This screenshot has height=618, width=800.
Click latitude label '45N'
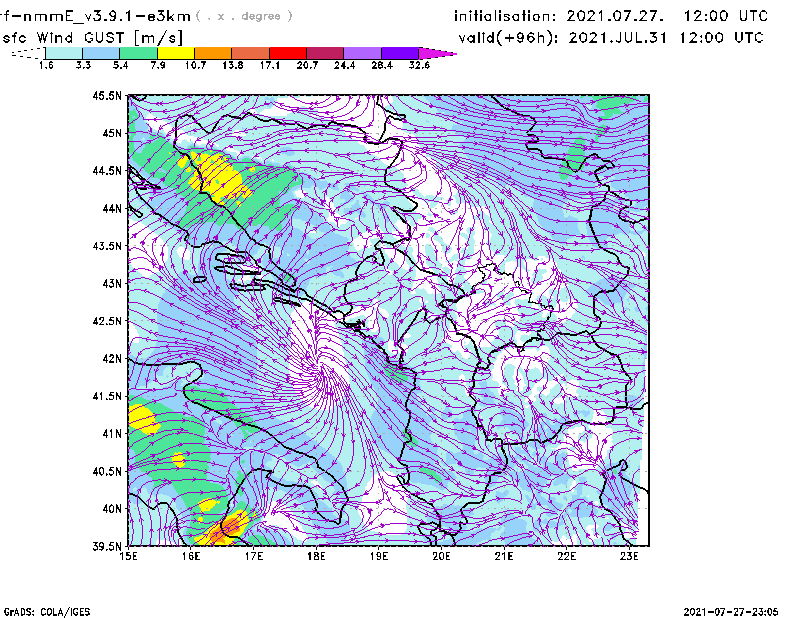112,133
